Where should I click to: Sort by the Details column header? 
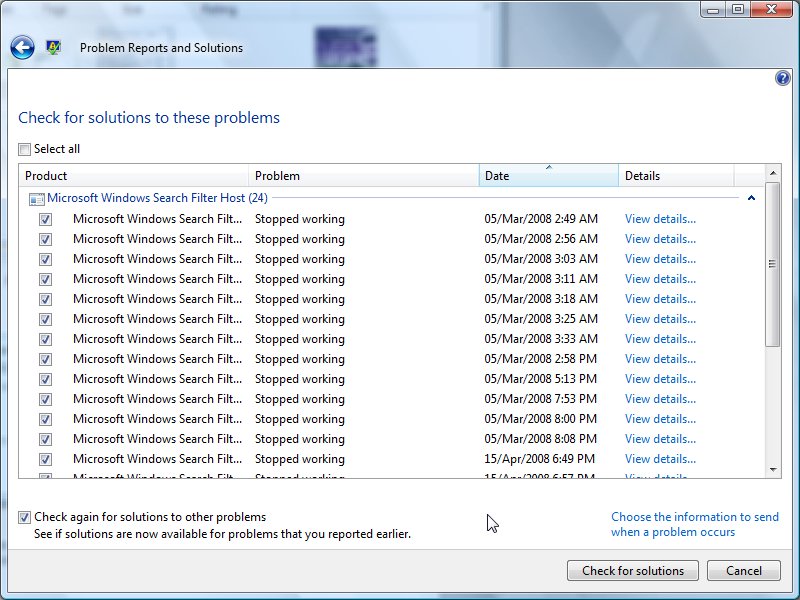tap(676, 176)
